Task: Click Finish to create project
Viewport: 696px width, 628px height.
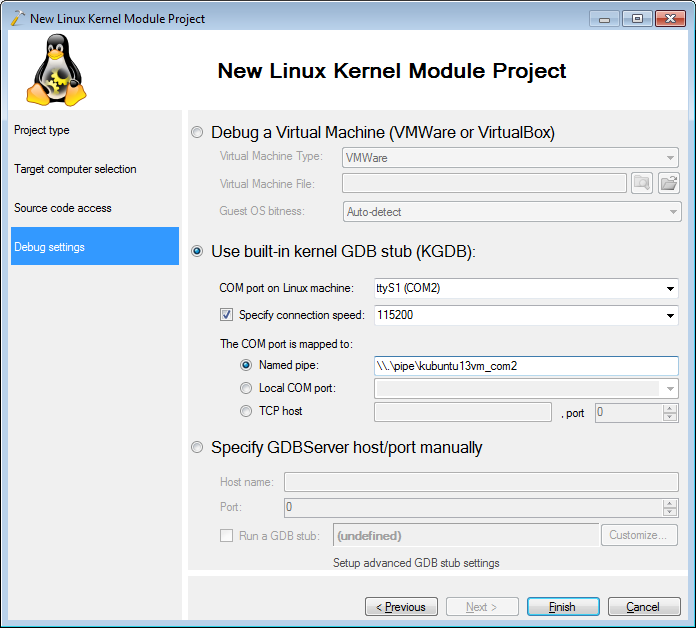Action: pos(563,606)
